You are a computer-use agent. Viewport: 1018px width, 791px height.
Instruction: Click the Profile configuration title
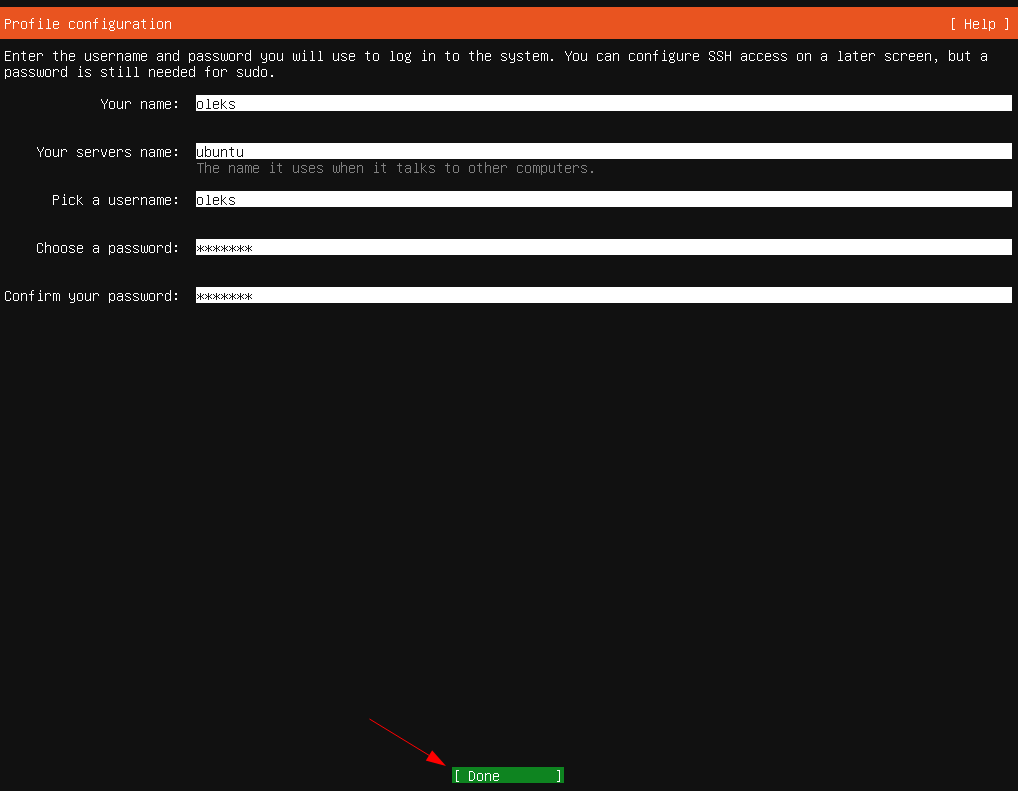point(88,24)
